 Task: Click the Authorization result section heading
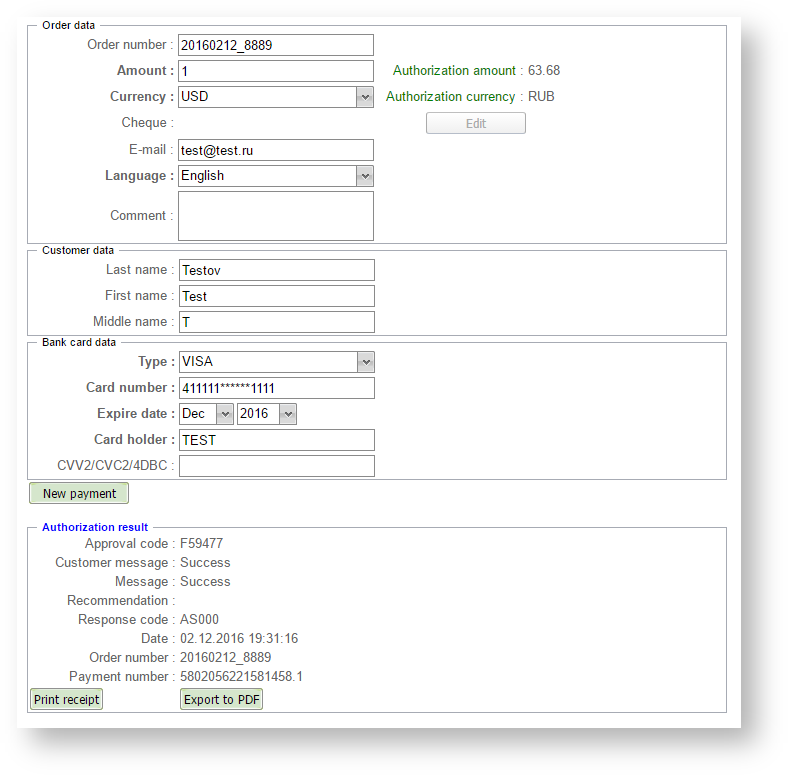[95, 527]
